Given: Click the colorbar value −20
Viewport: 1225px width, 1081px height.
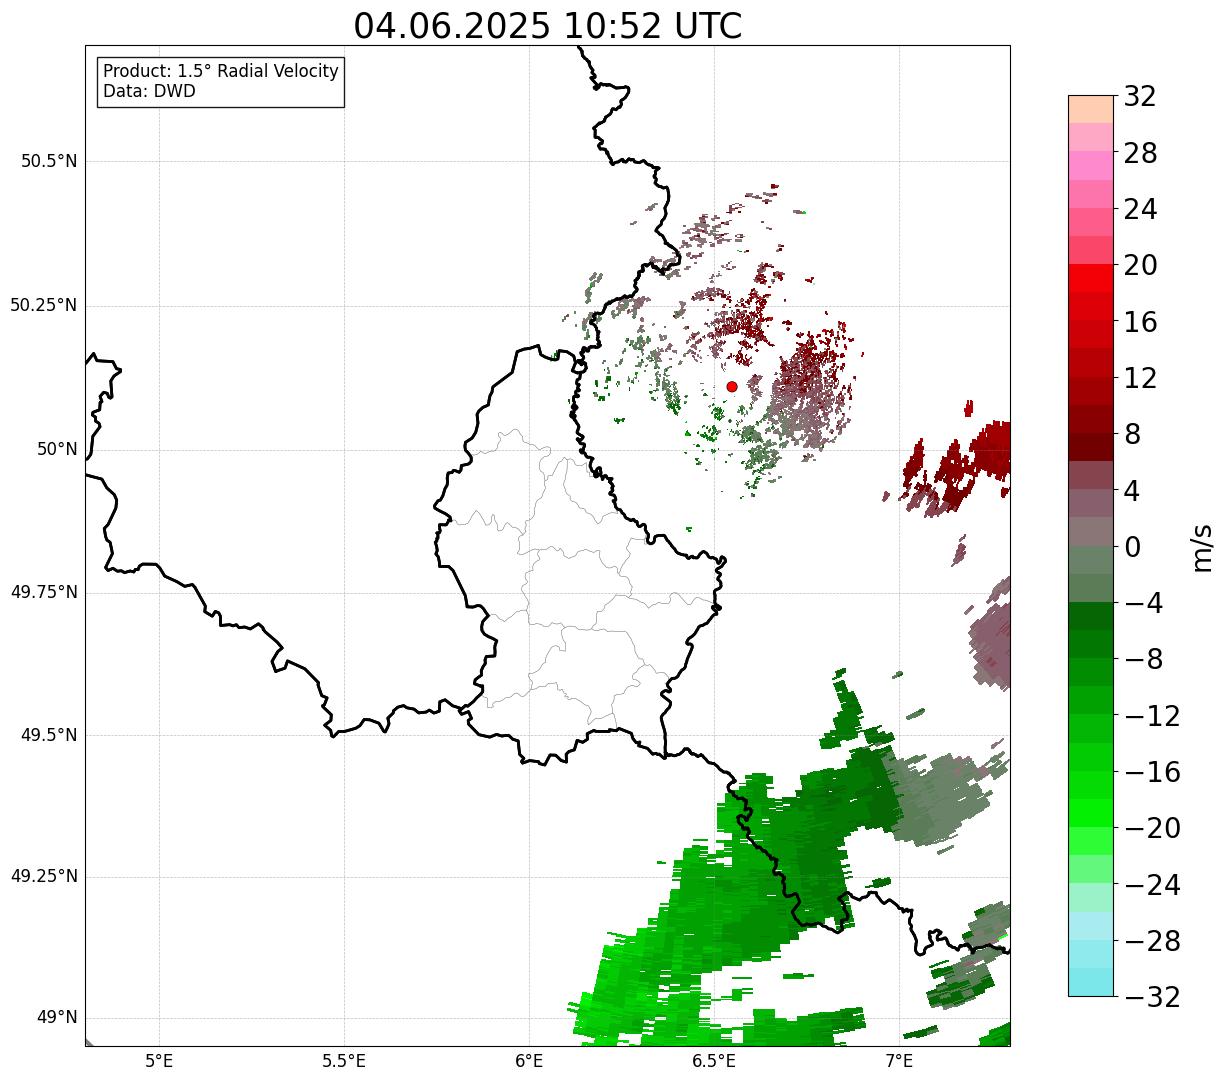Looking at the screenshot, I should coord(1152,828).
